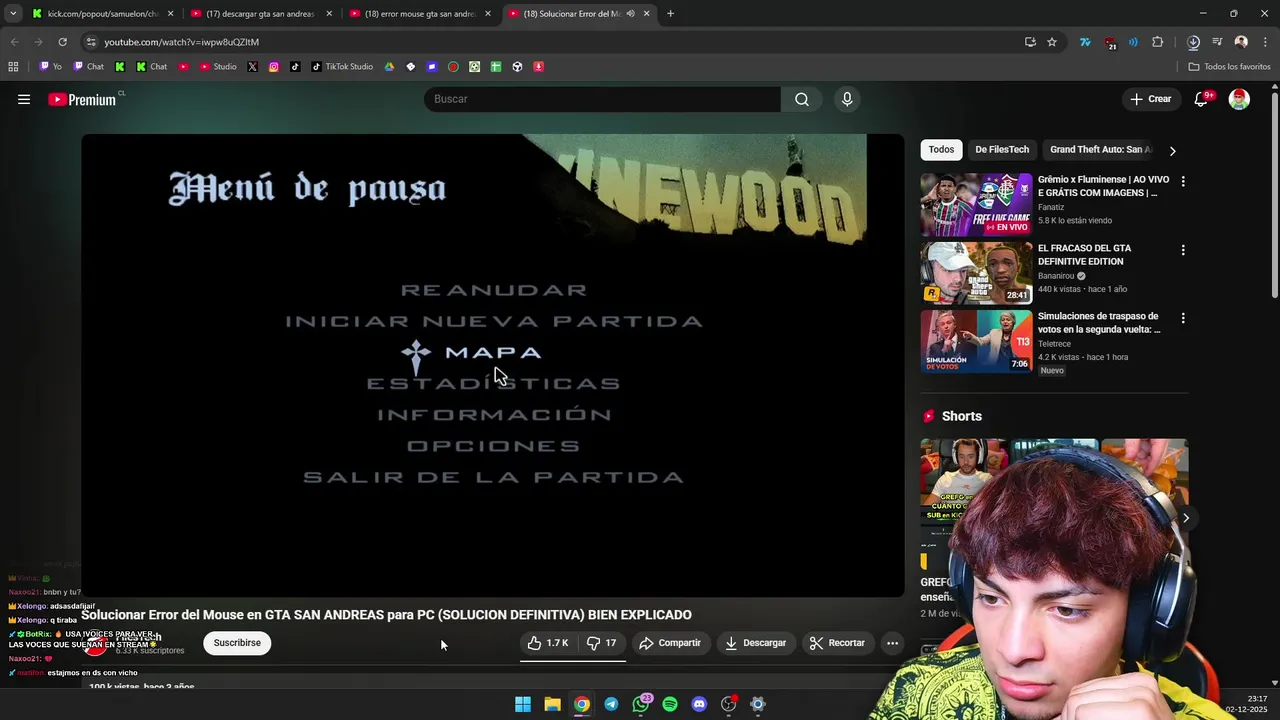Click the address bar URL
This screenshot has width=1280, height=720.
tap(182, 42)
